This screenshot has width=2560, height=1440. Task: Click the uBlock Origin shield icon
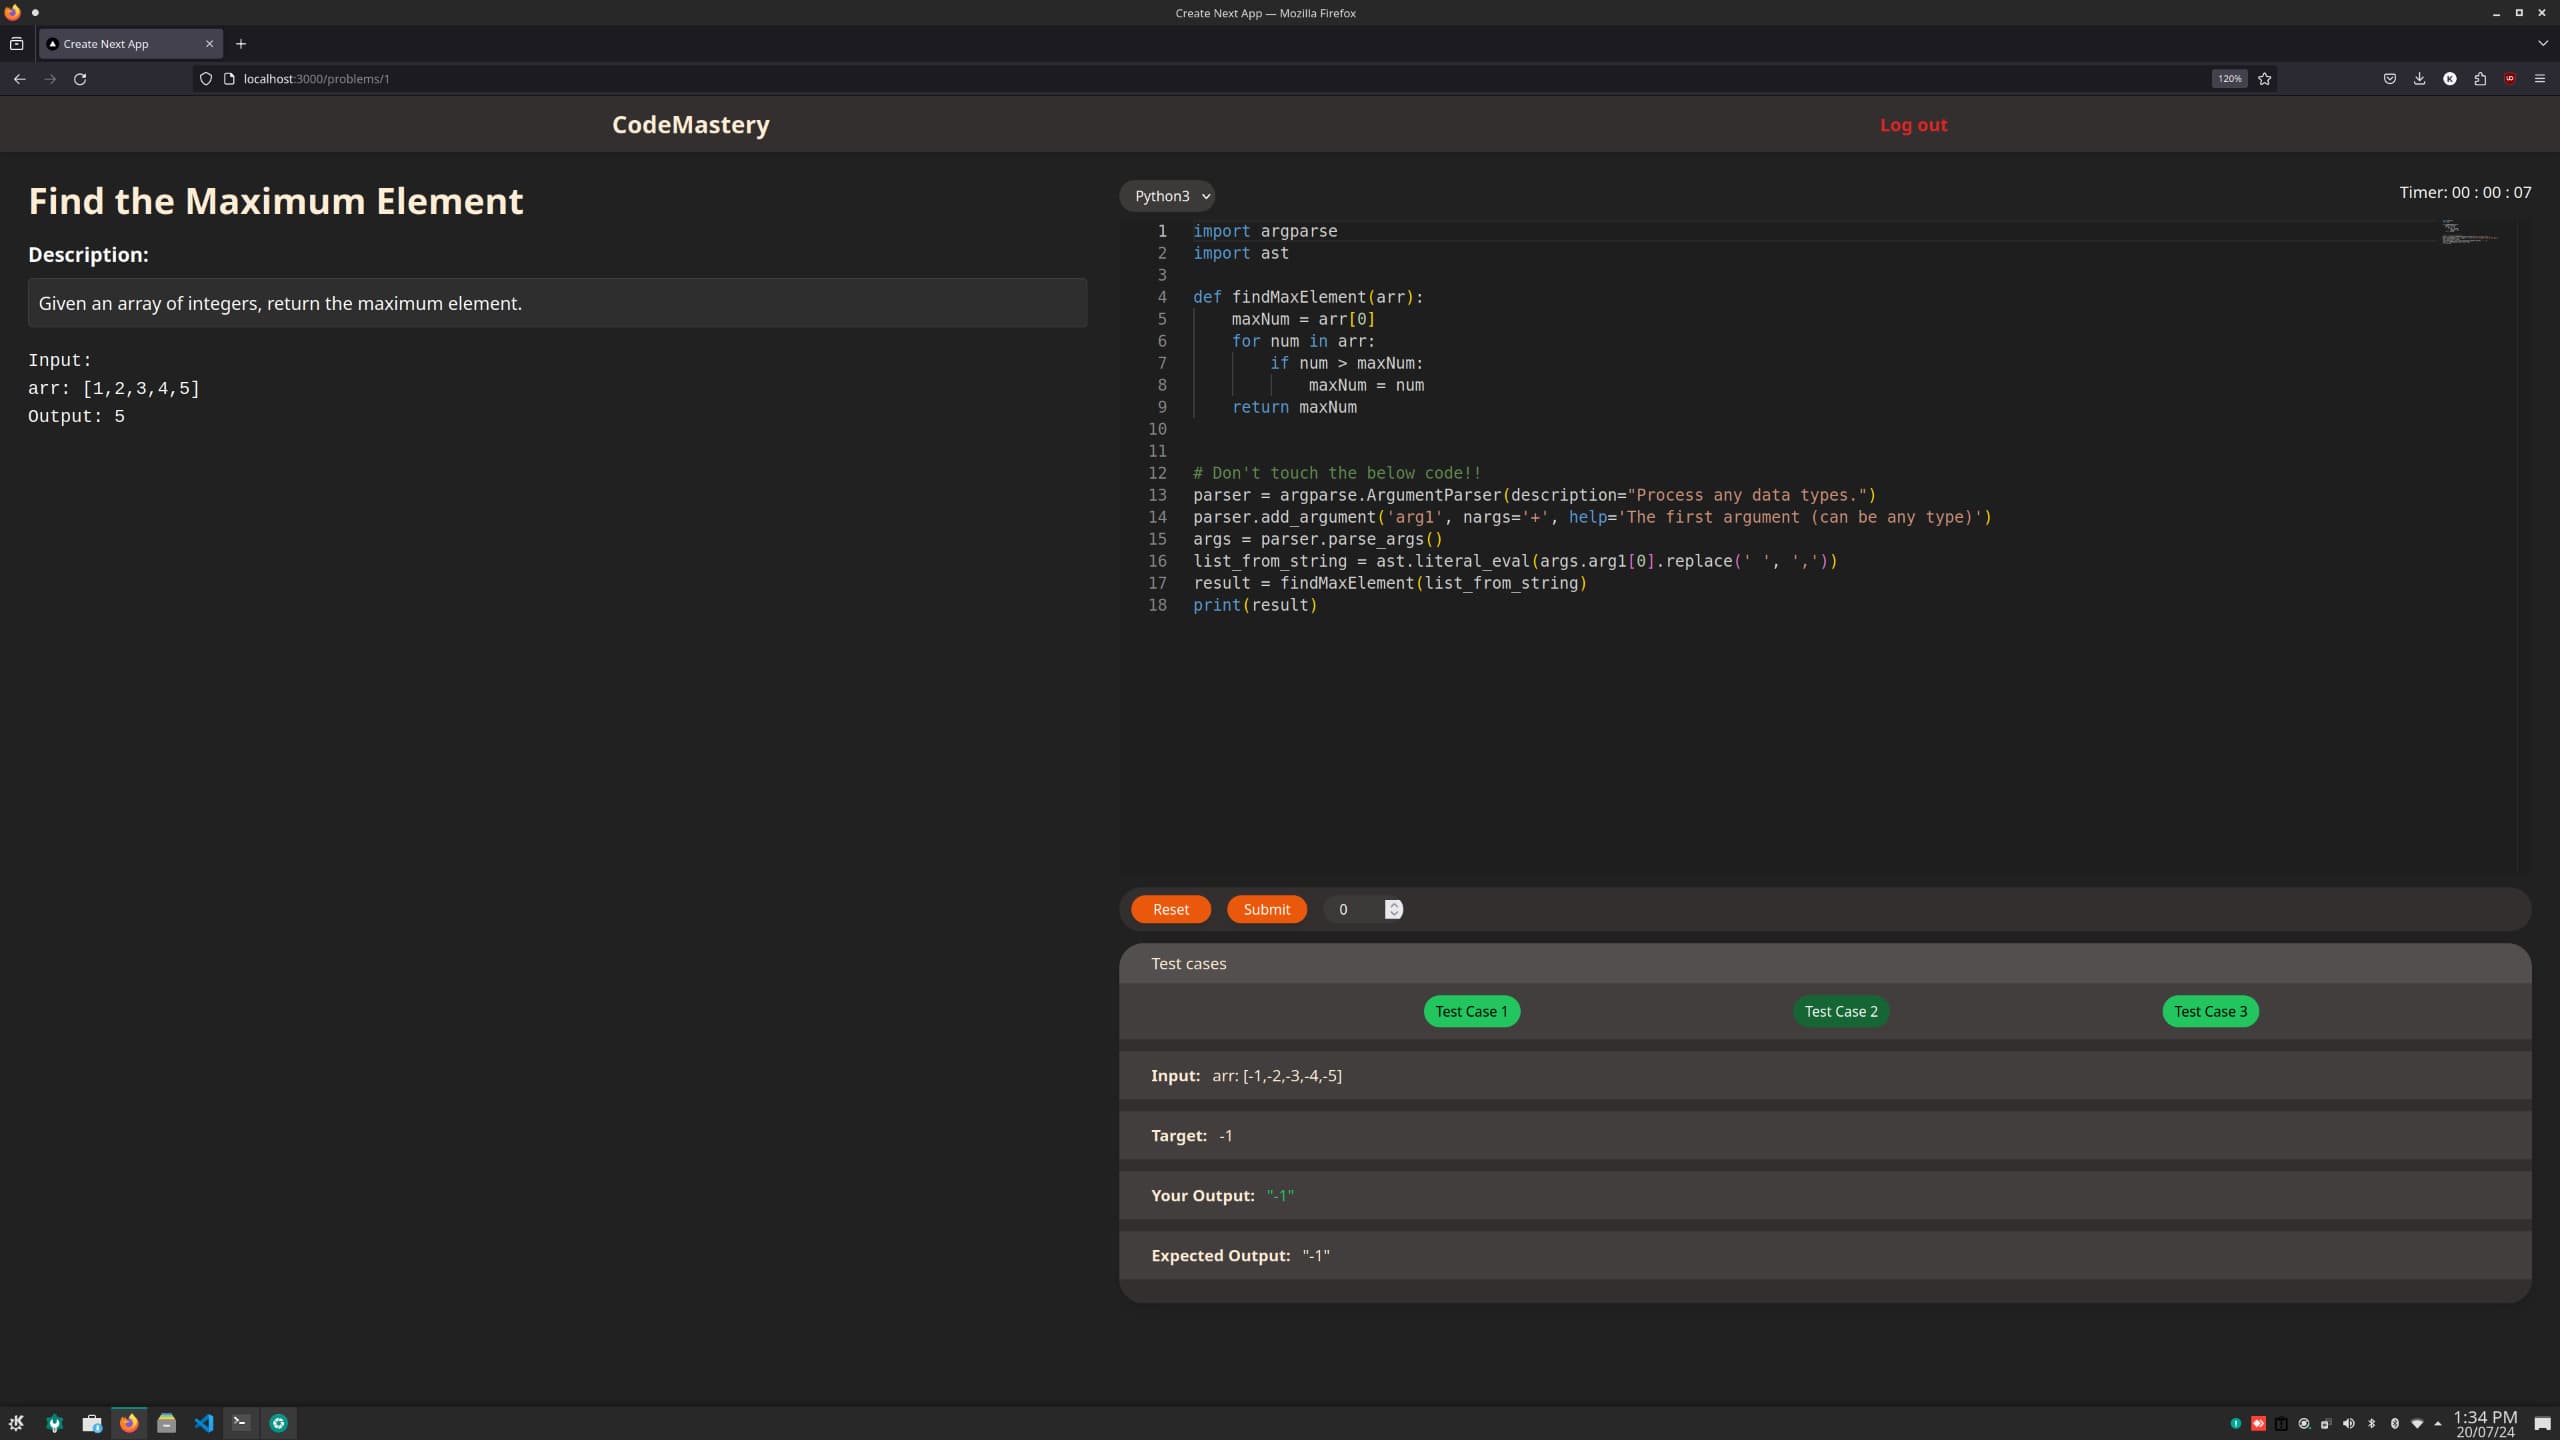coord(2510,79)
